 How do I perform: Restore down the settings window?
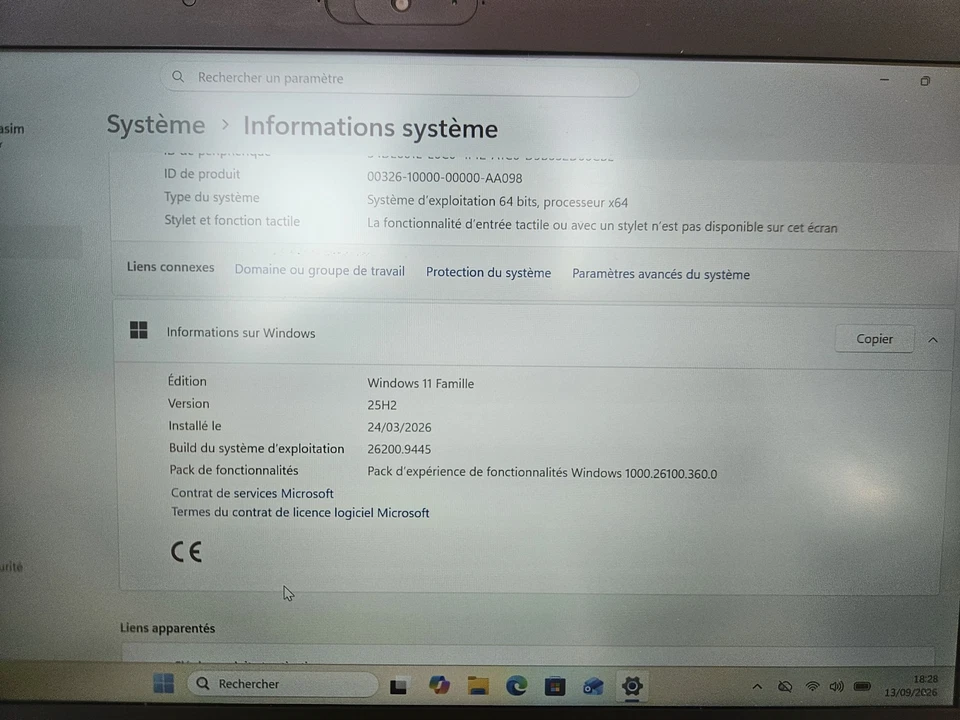(925, 81)
